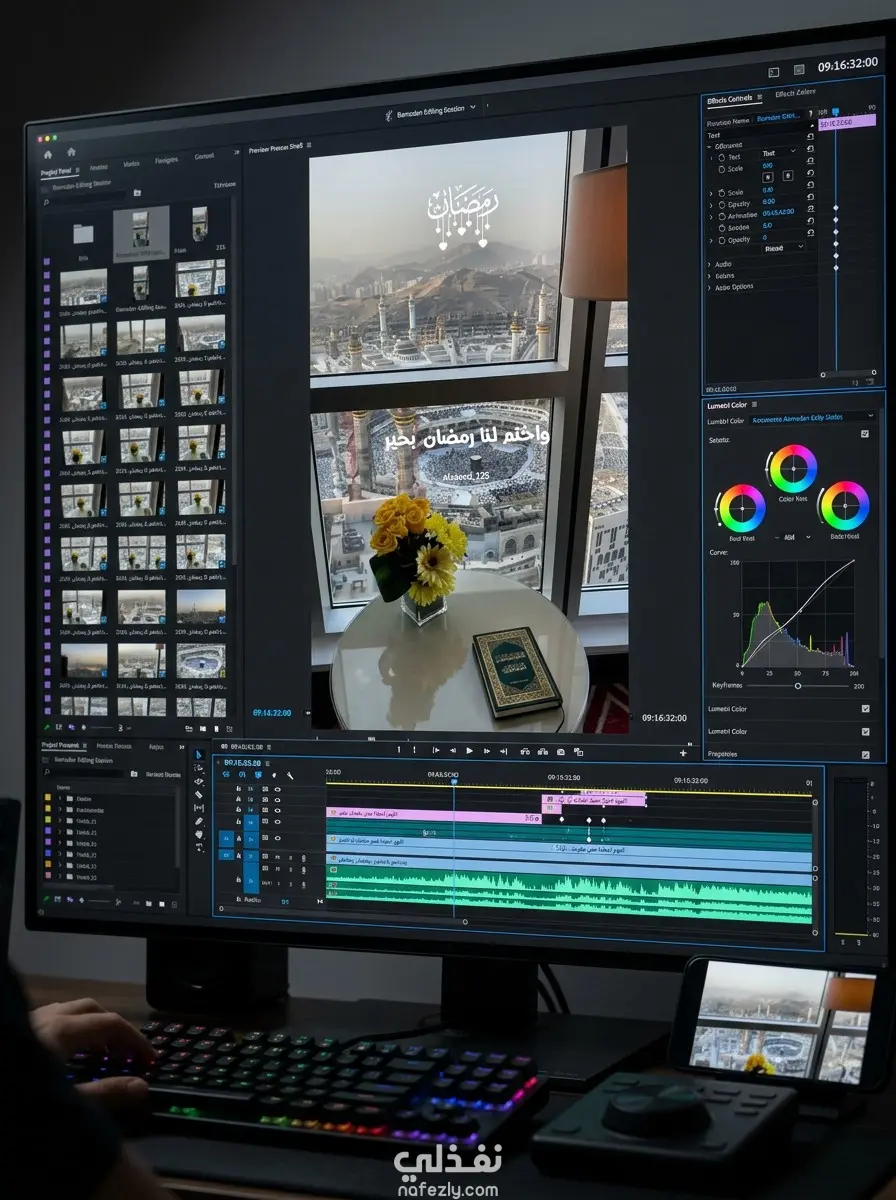Select the Hand tool in the timeline toolbox
Viewport: 896px width, 1200px height.
(198, 834)
